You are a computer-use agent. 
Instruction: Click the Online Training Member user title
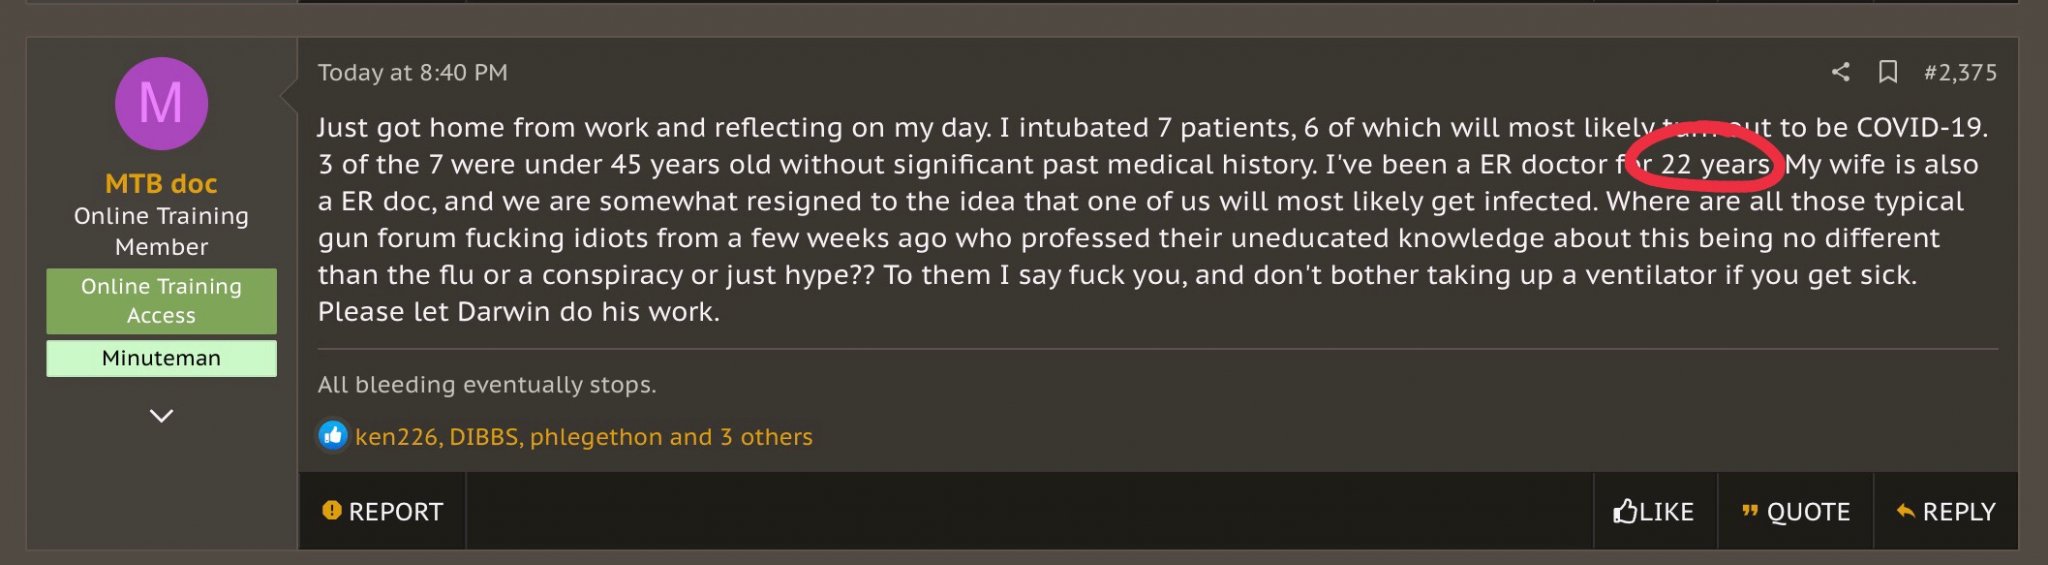coord(161,231)
